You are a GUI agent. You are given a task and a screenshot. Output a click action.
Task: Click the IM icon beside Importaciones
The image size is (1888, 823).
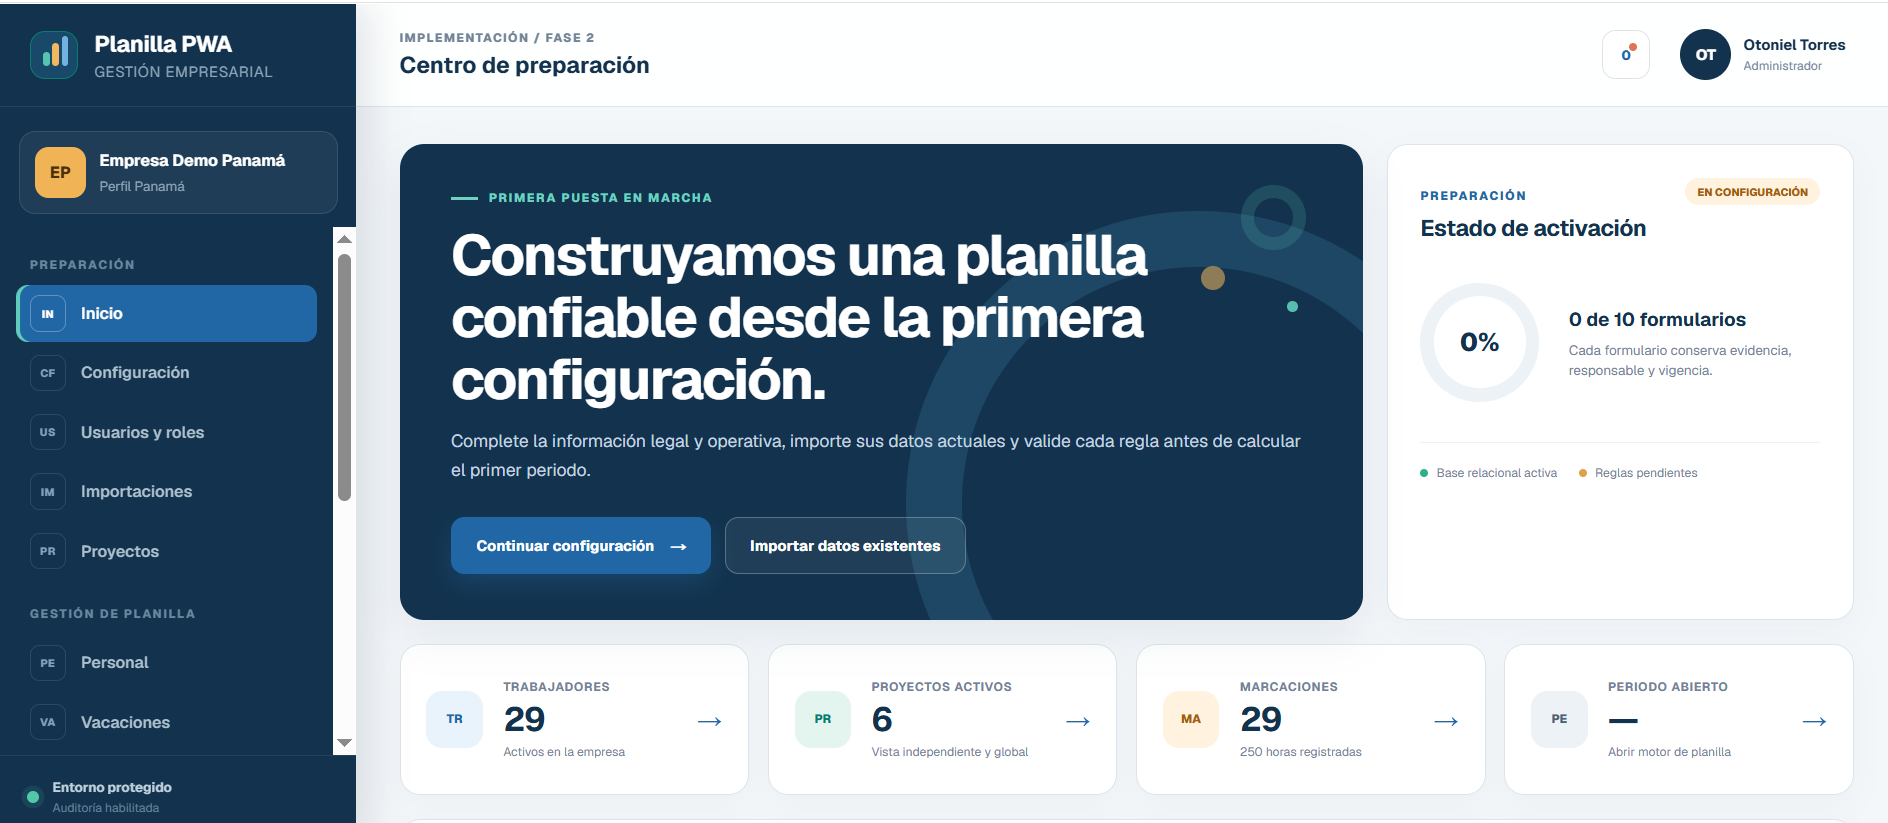48,492
